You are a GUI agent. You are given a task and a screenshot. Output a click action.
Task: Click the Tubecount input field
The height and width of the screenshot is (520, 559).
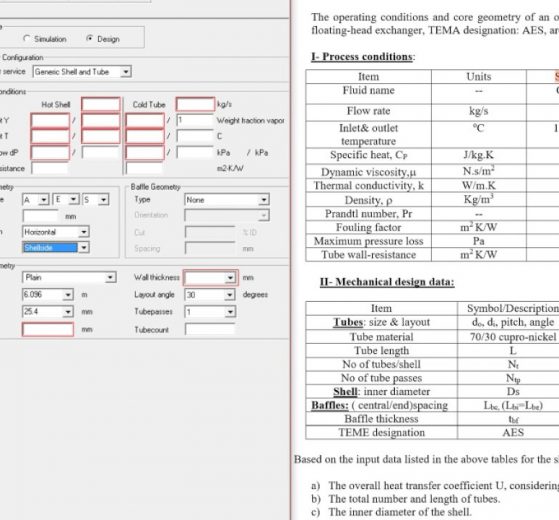tap(210, 329)
